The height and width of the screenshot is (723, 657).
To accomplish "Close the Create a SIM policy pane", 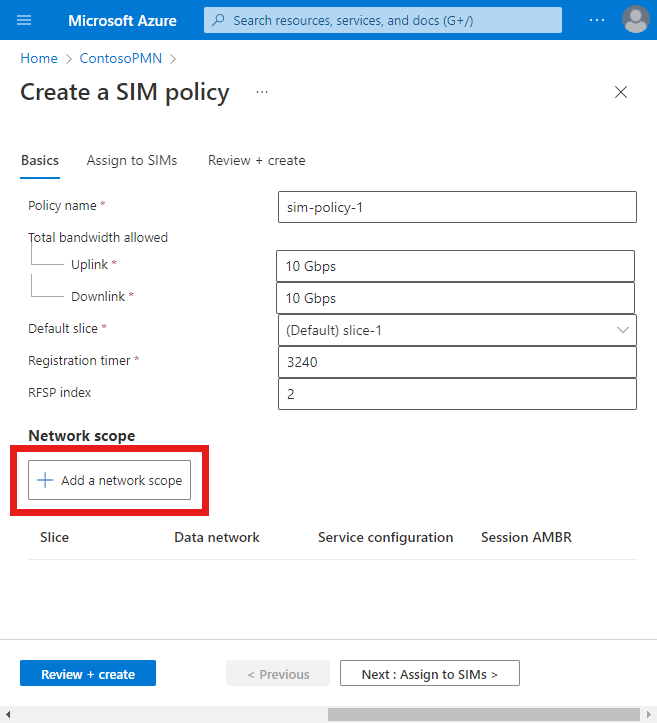I will click(x=621, y=92).
